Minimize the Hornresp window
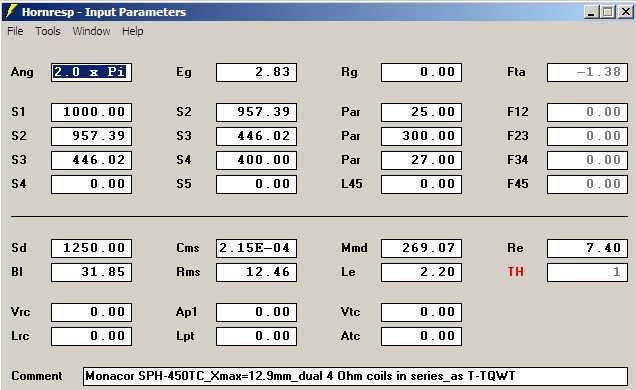Image resolution: width=636 pixels, height=390 pixels. click(591, 12)
